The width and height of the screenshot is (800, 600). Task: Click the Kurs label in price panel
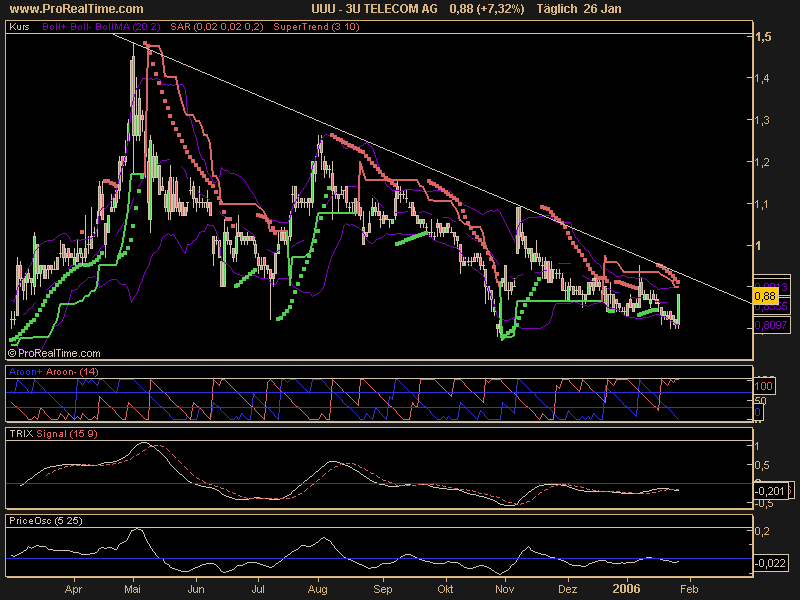[x=19, y=27]
